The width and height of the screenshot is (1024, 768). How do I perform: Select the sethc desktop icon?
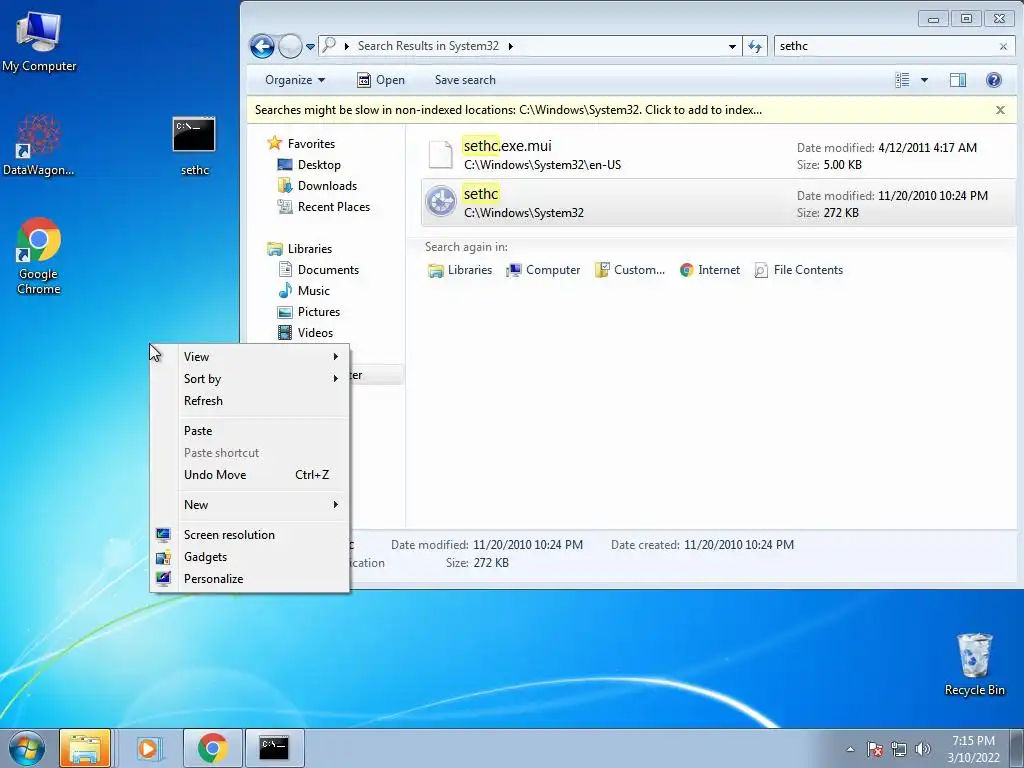[194, 146]
